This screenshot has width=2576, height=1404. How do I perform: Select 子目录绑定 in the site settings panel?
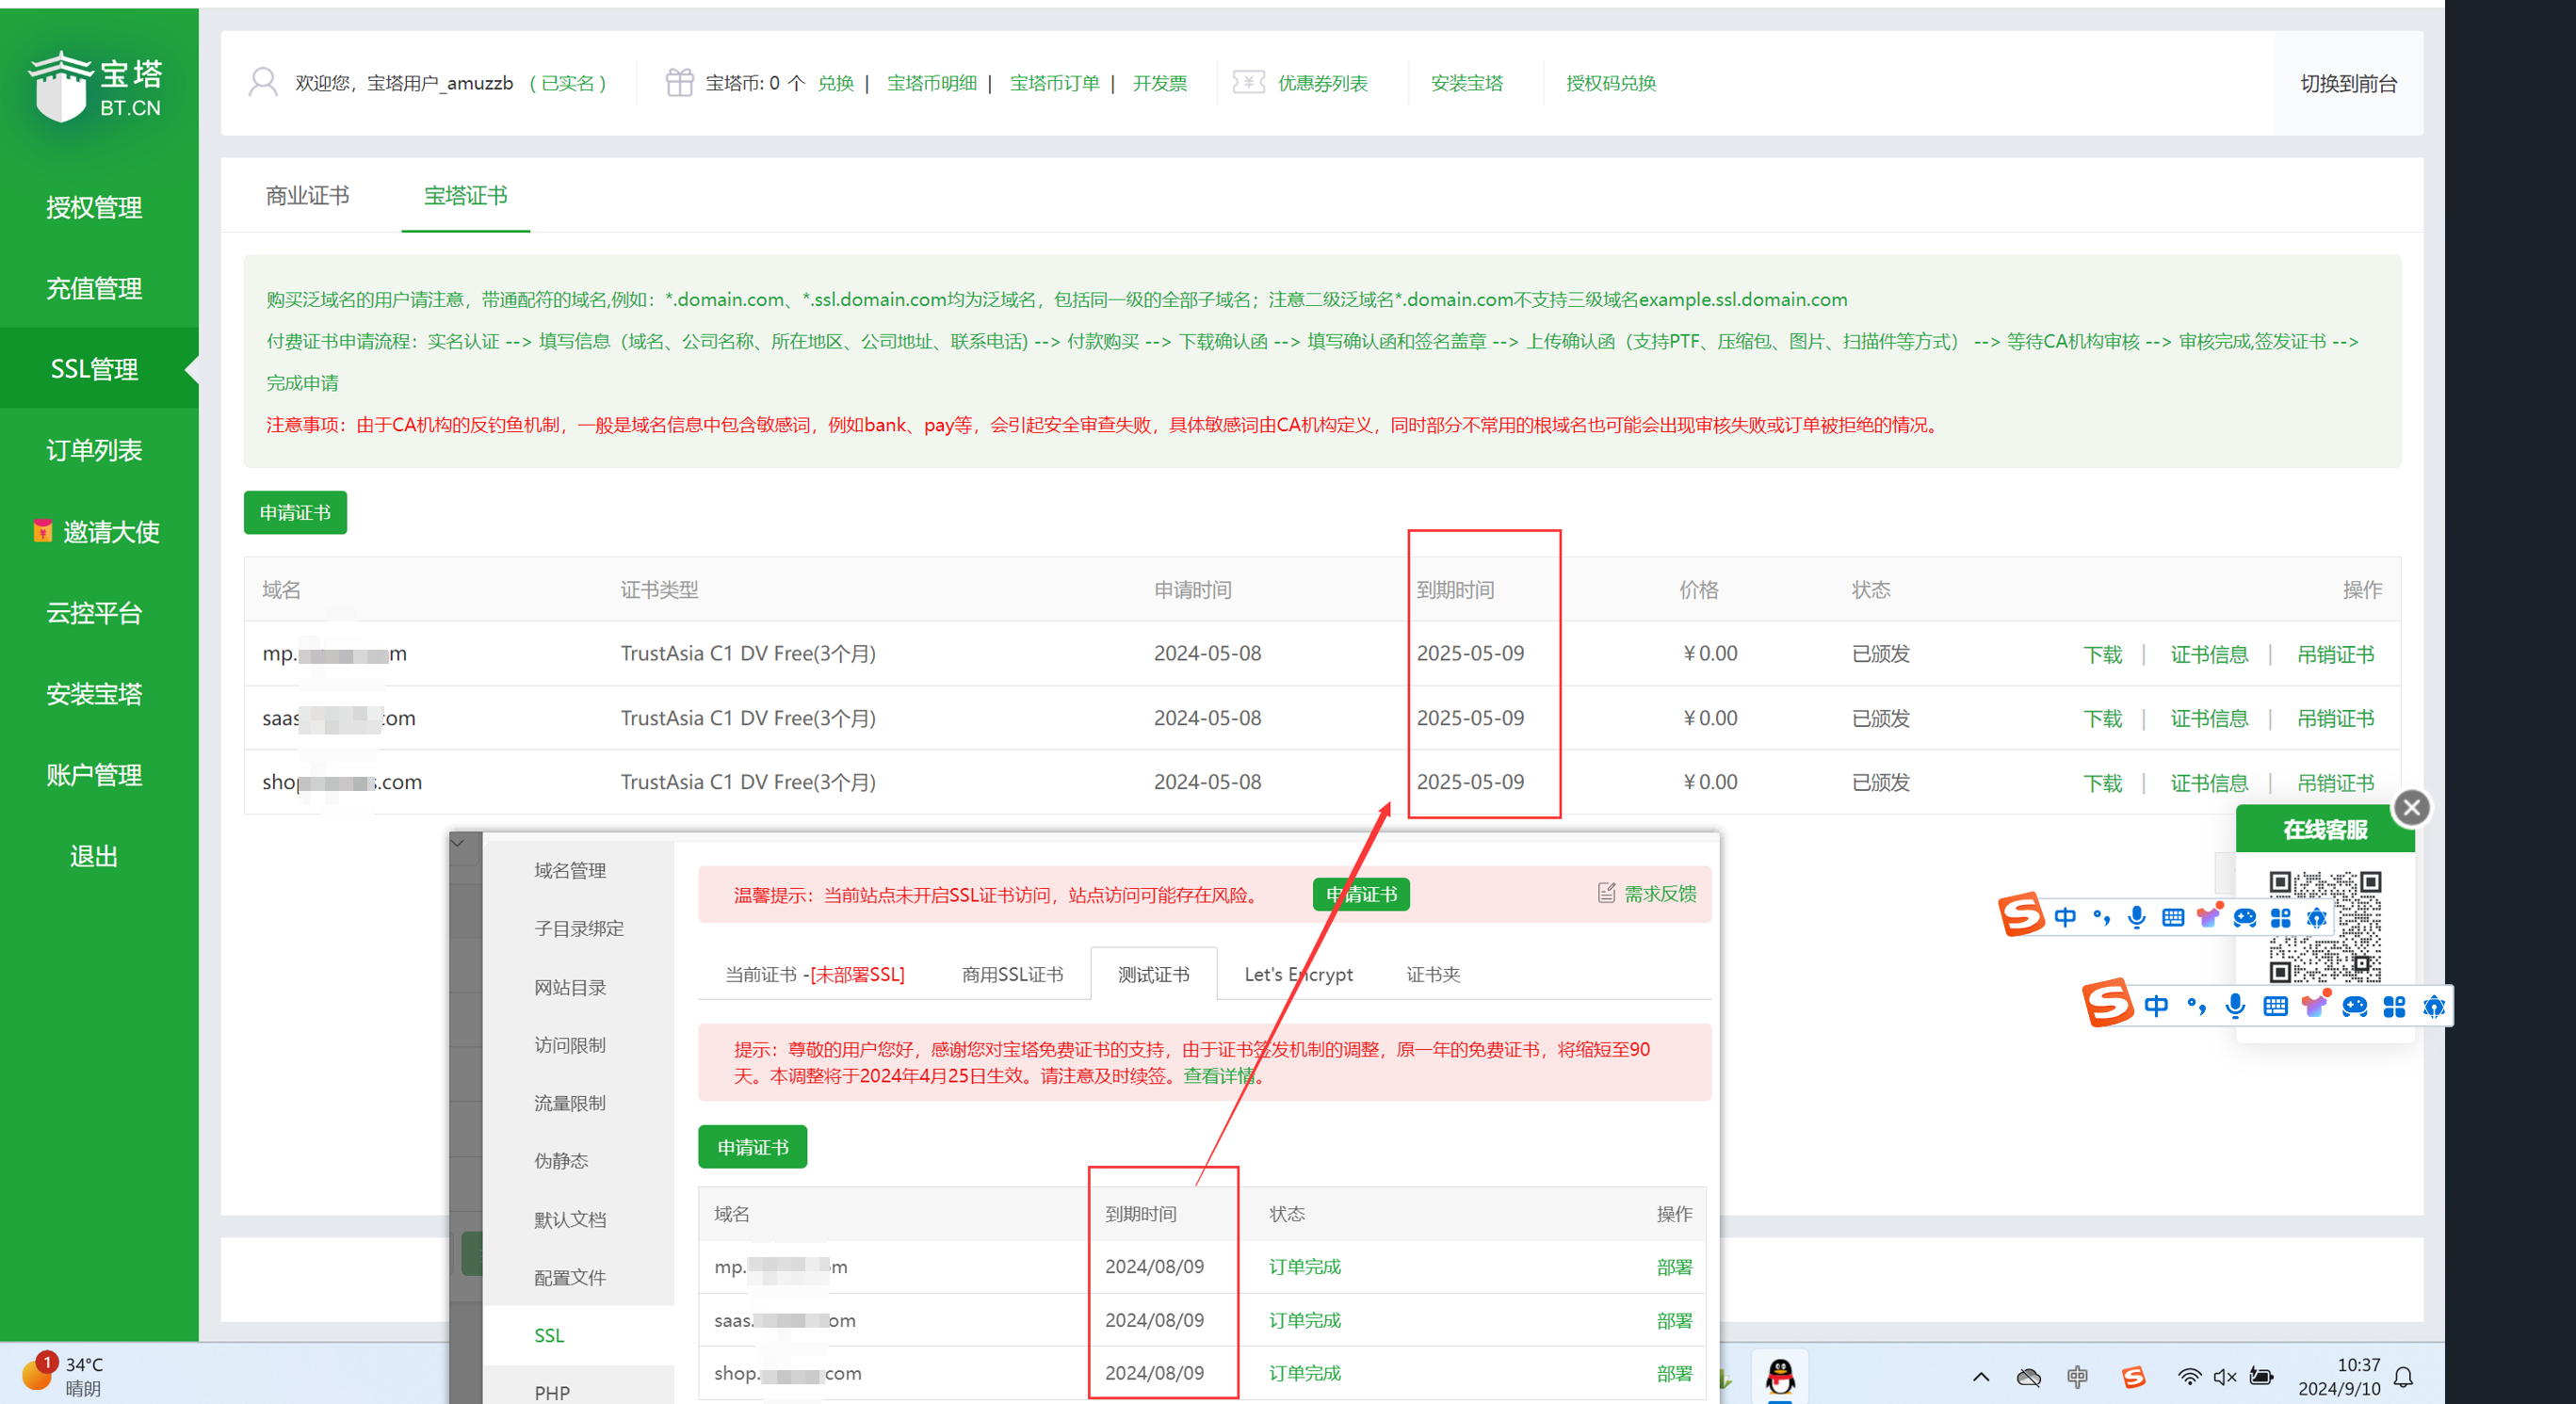(x=579, y=928)
